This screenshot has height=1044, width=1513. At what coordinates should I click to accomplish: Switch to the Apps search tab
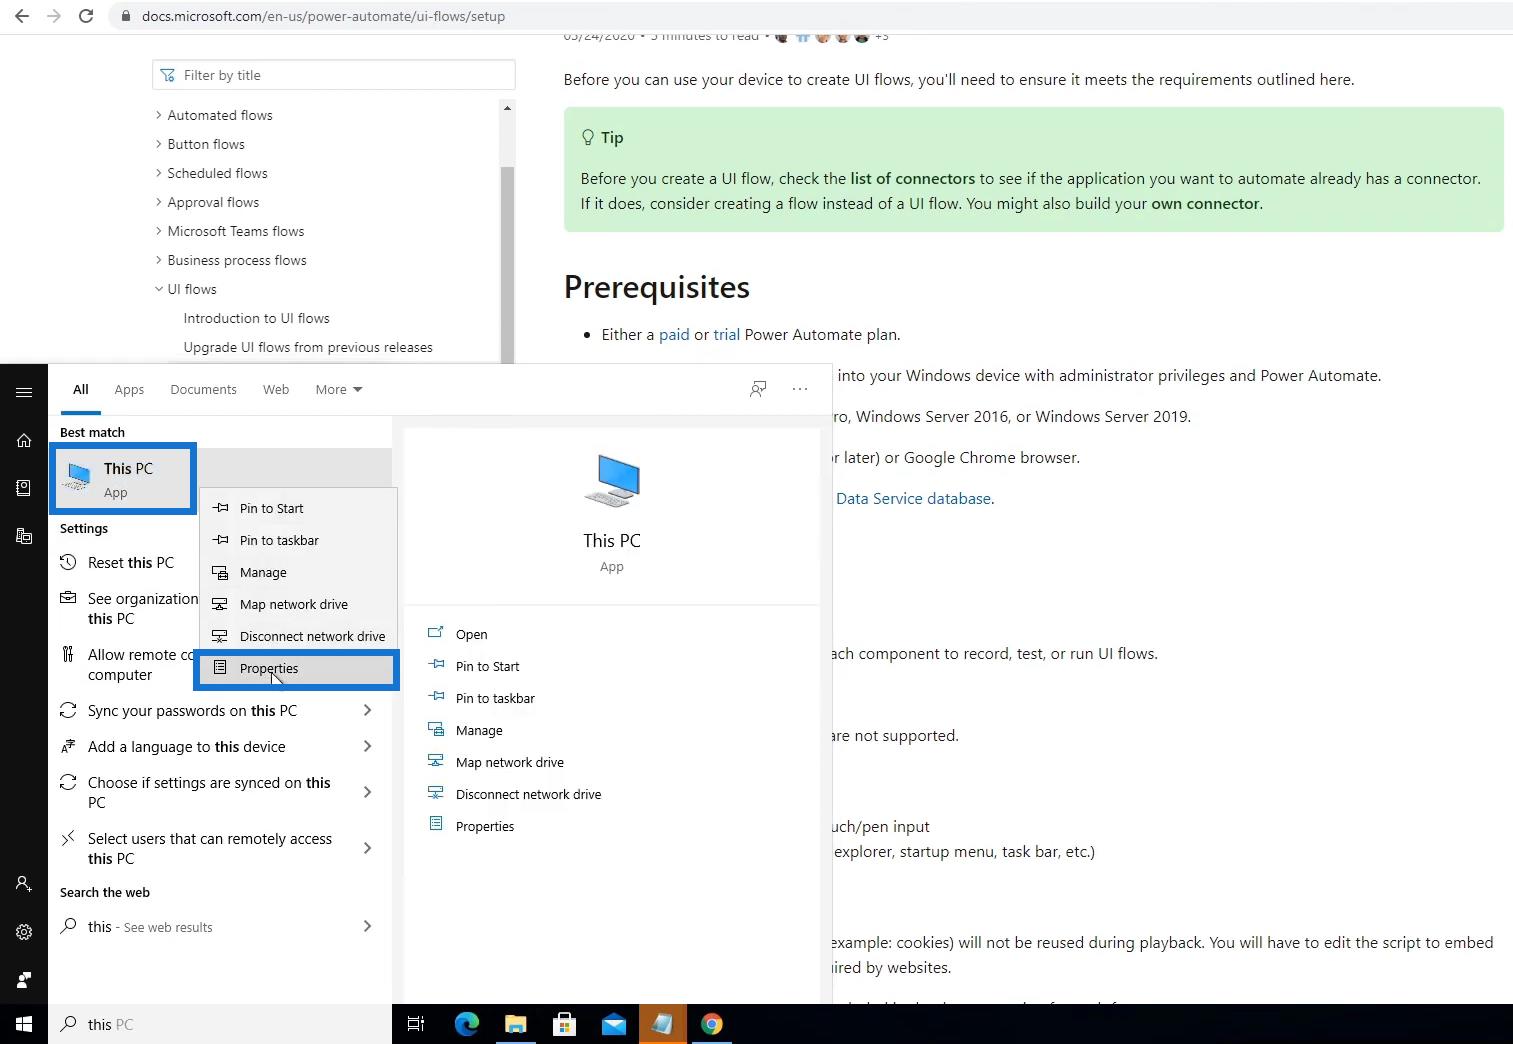(x=129, y=389)
